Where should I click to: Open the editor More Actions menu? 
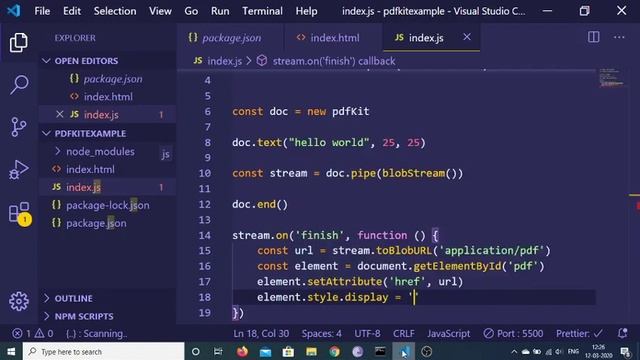(619, 38)
